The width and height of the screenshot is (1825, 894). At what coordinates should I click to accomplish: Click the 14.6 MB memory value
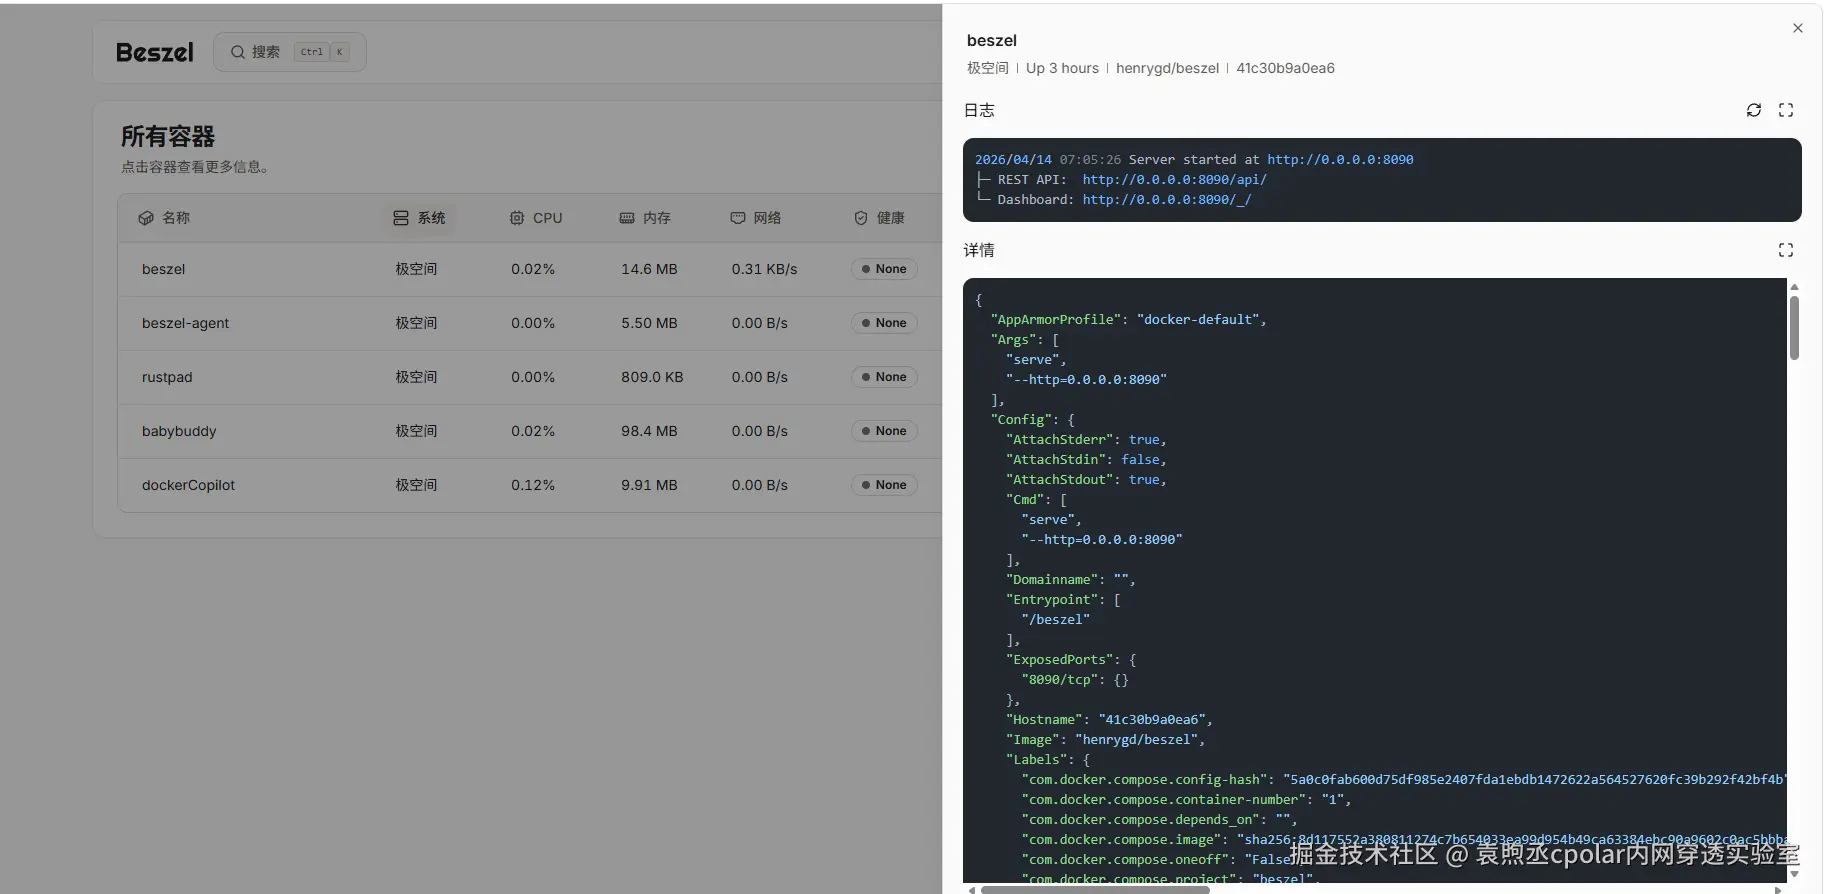649,269
